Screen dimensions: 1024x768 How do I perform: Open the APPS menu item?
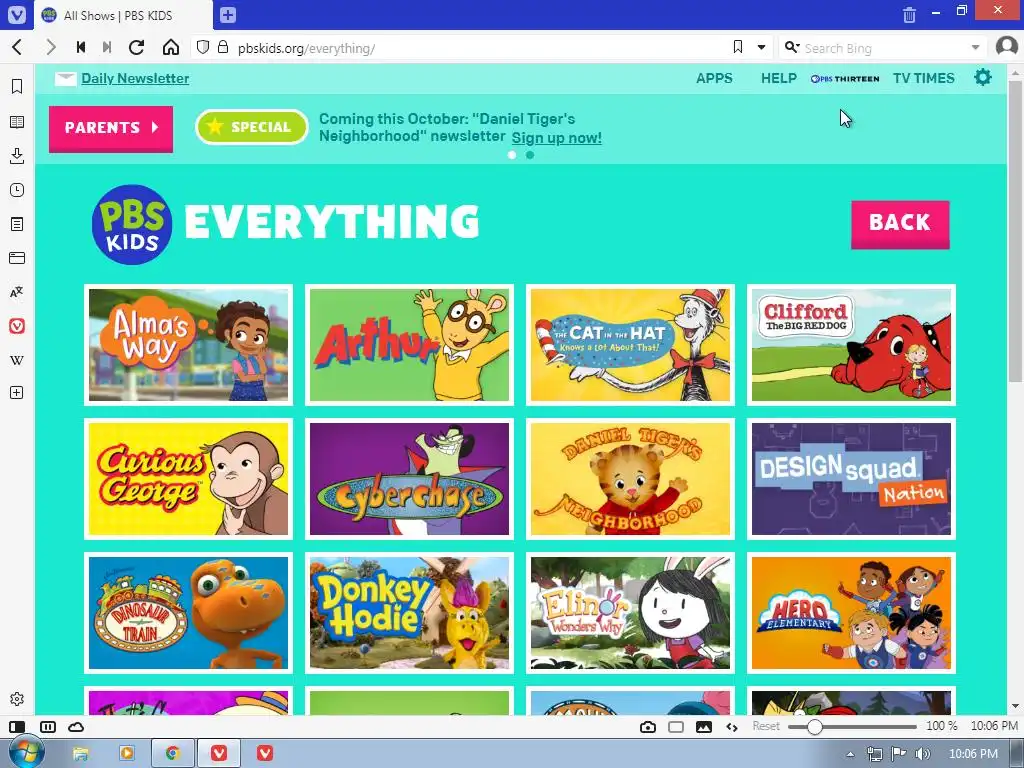[x=714, y=78]
